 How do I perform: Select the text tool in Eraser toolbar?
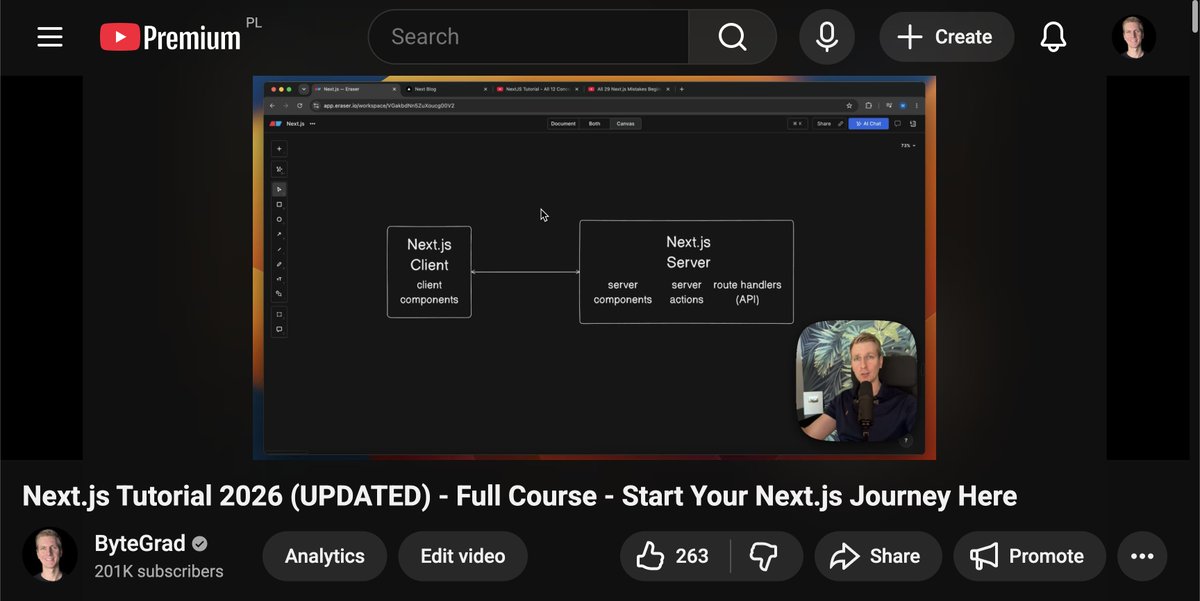pyautogui.click(x=279, y=279)
